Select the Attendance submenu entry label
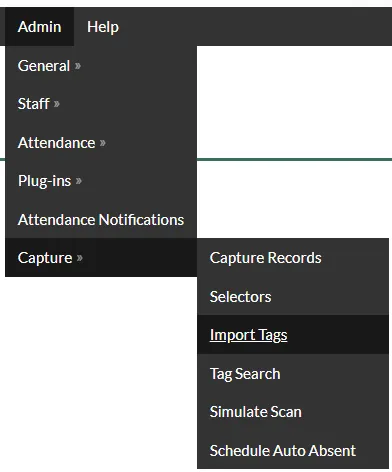This screenshot has height=472, width=392. [x=56, y=143]
